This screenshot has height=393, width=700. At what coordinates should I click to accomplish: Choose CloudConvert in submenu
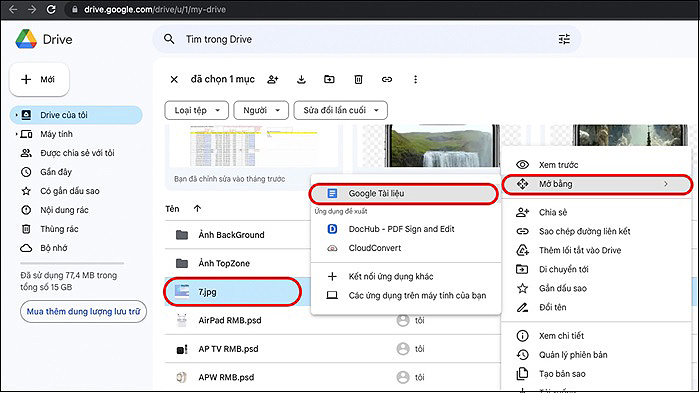[406, 248]
